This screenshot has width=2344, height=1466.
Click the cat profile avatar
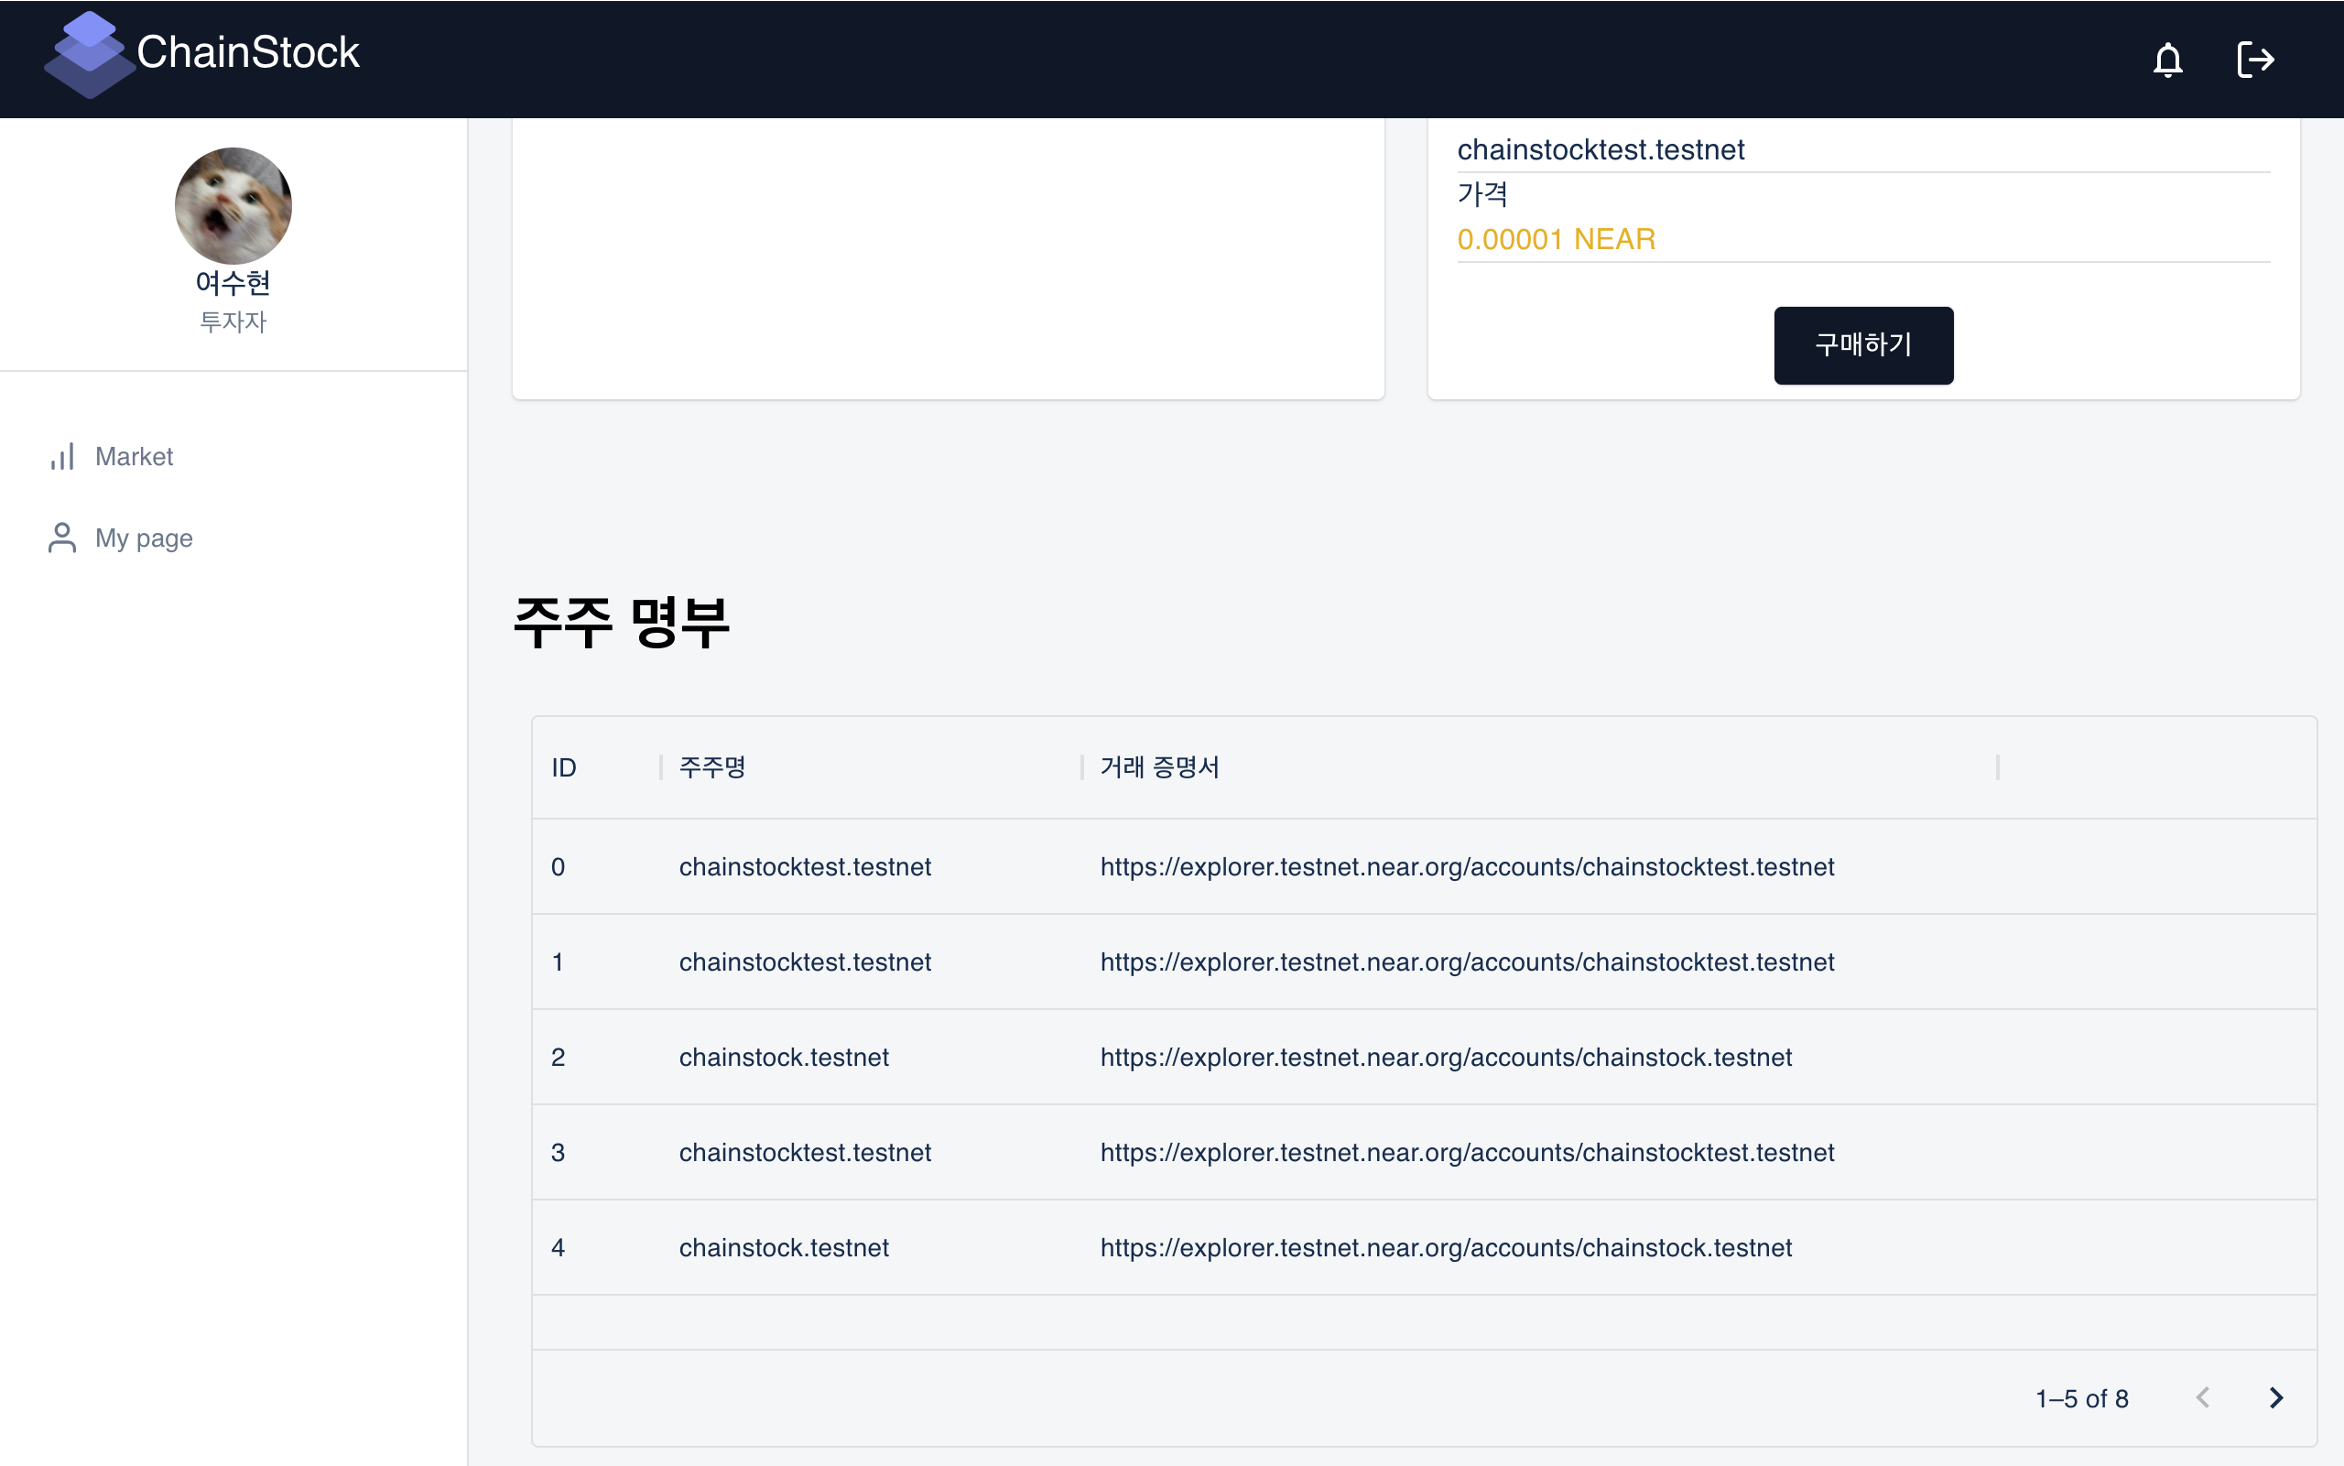[x=233, y=206]
